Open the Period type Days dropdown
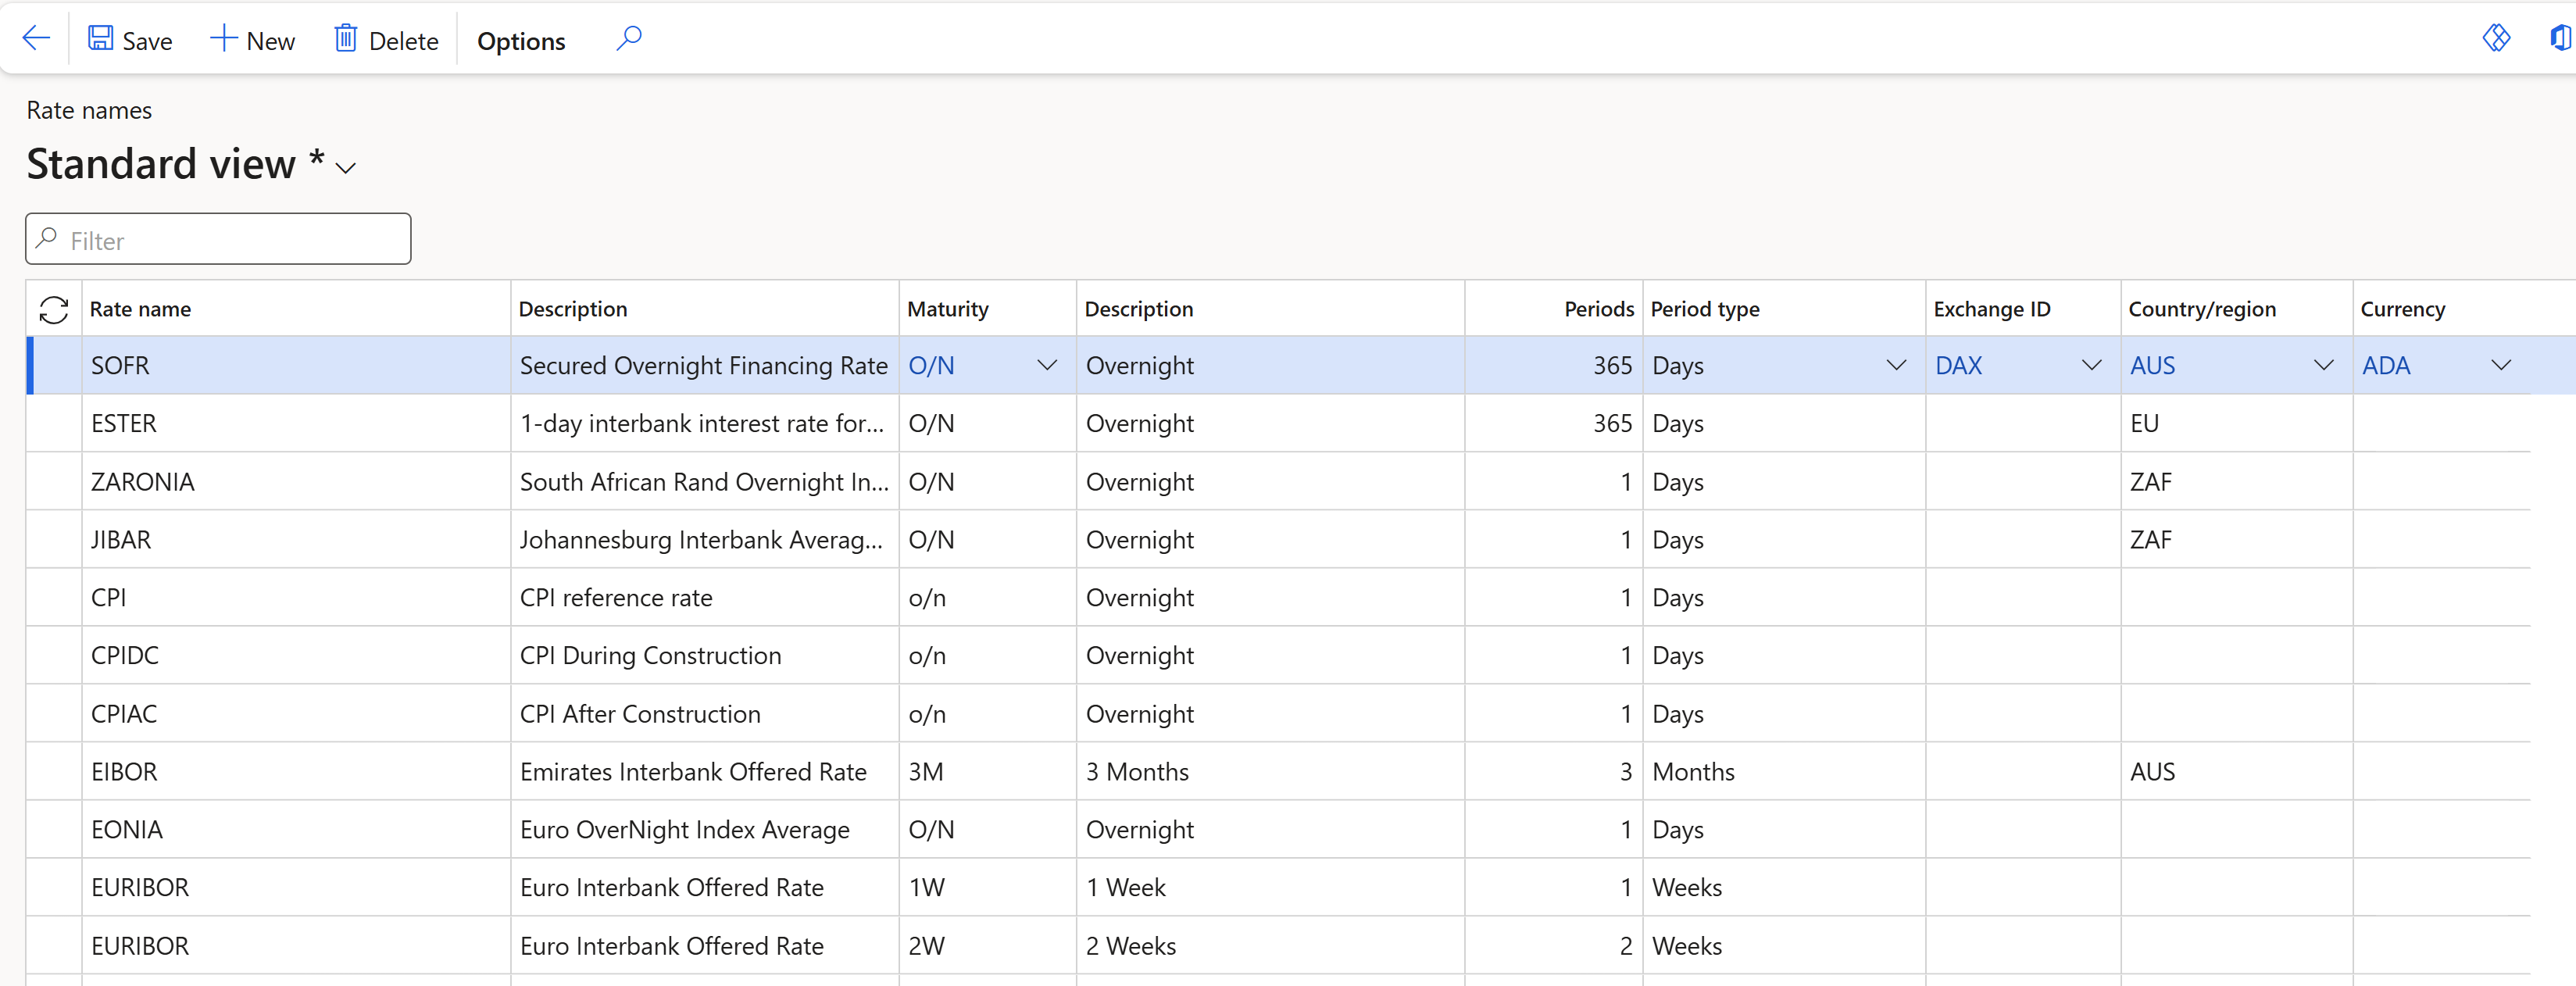Screen dimensions: 2576x986 1895,366
